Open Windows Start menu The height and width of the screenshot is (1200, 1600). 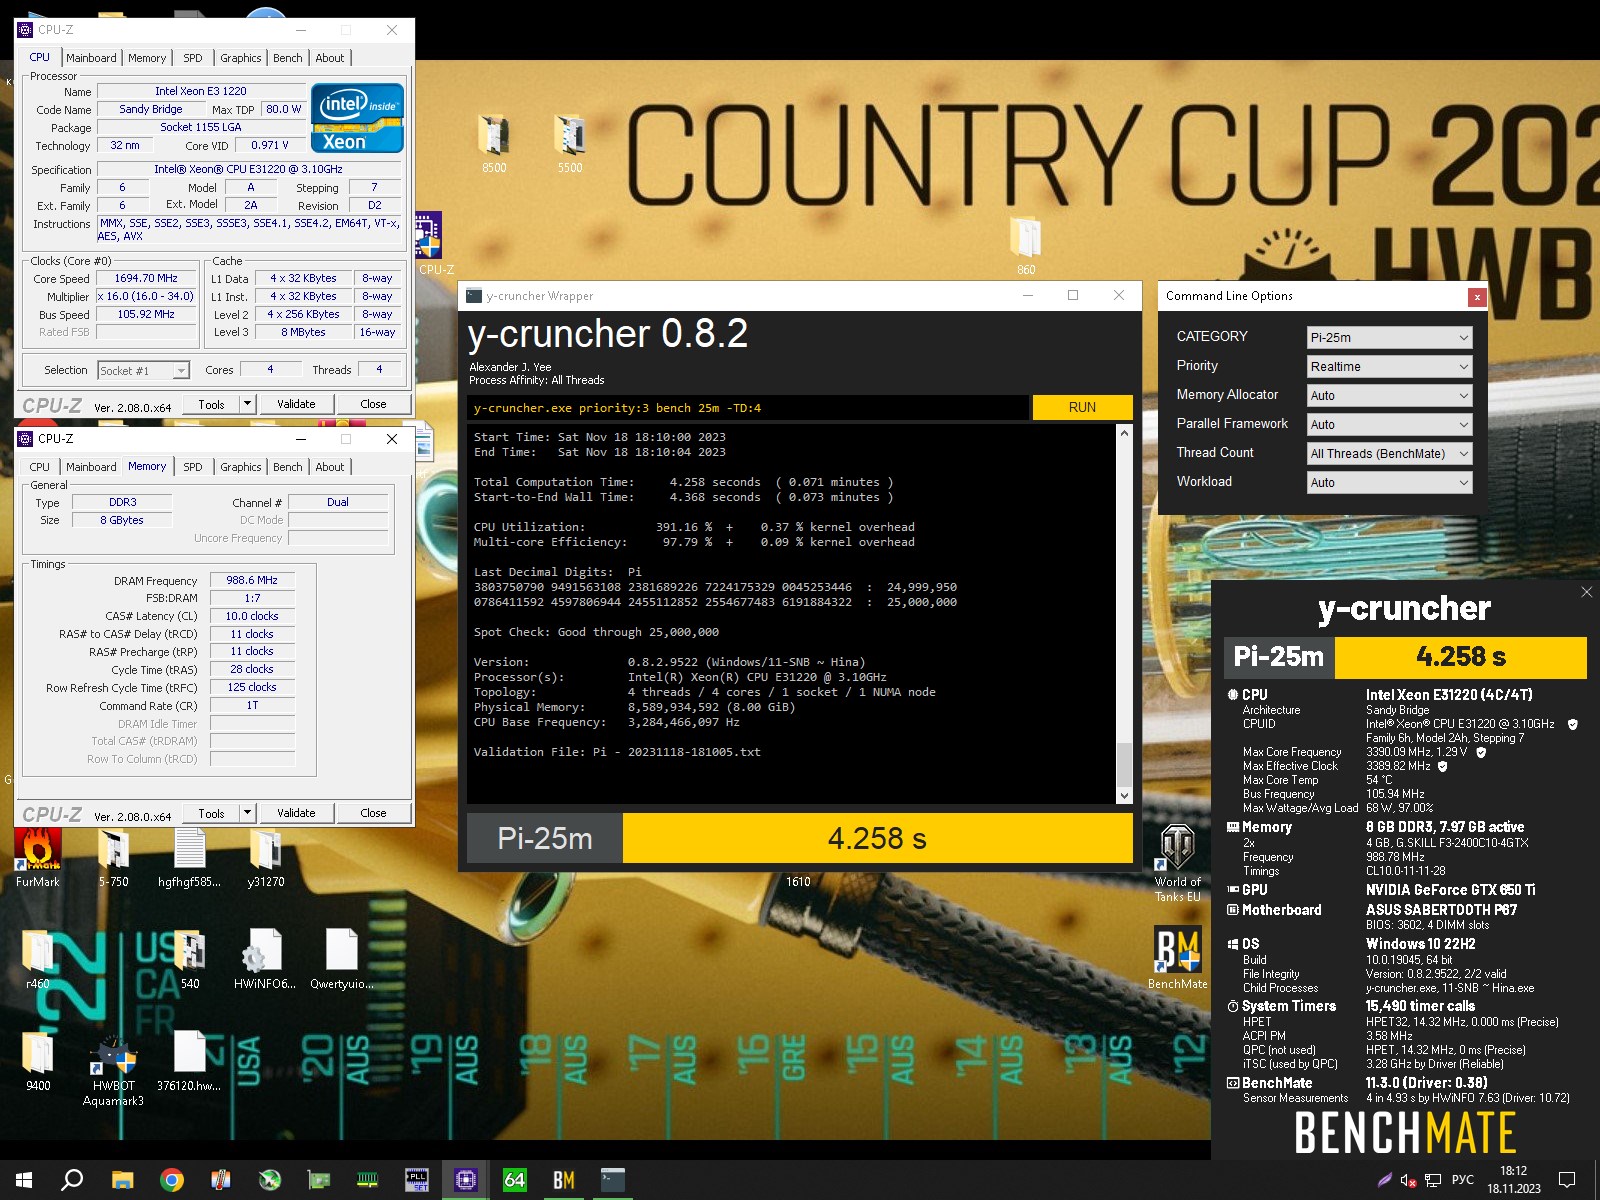pos(24,1180)
